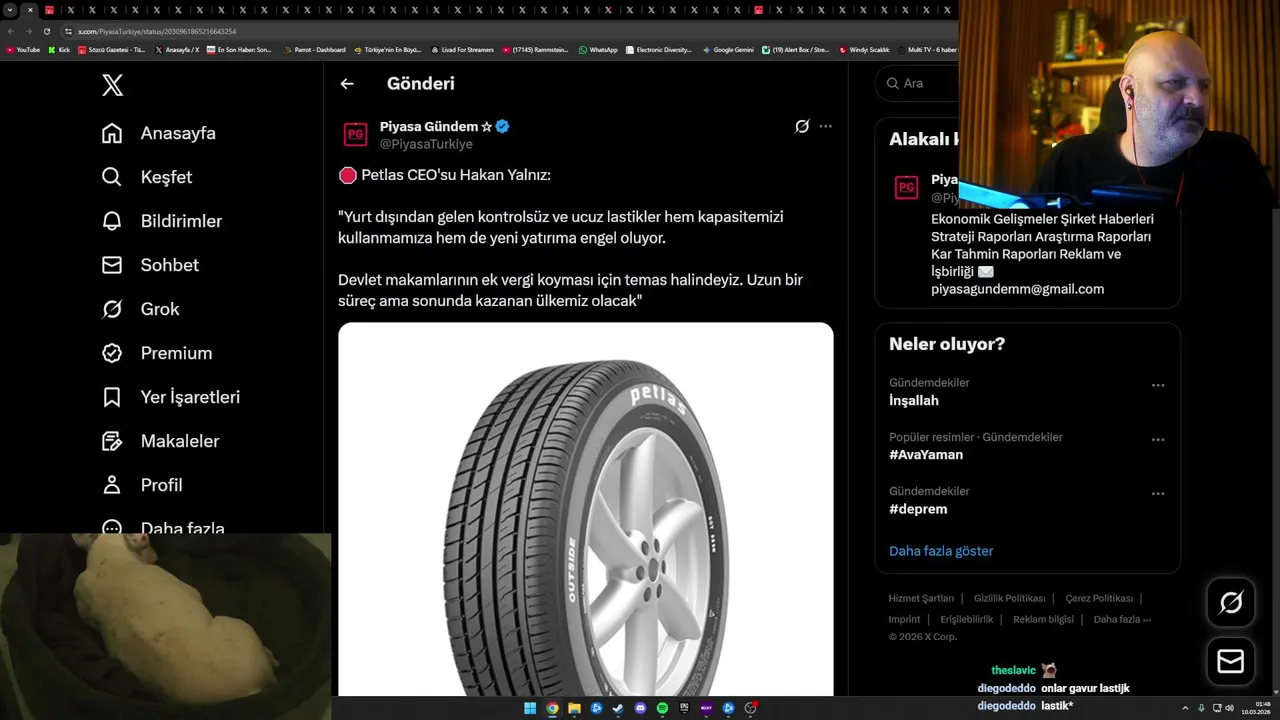
Task: Open the WhatsApp bookmark
Action: 598,49
